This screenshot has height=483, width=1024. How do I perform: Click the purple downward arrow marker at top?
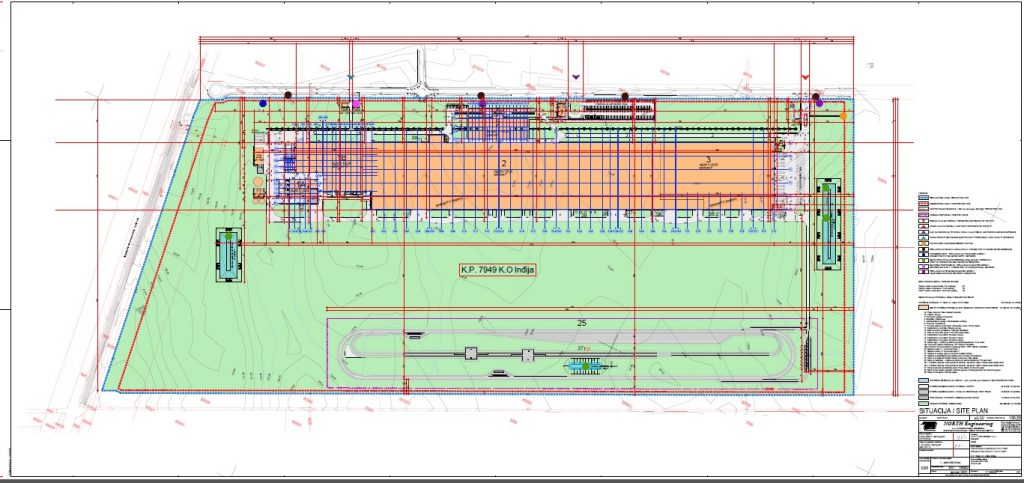pos(575,76)
